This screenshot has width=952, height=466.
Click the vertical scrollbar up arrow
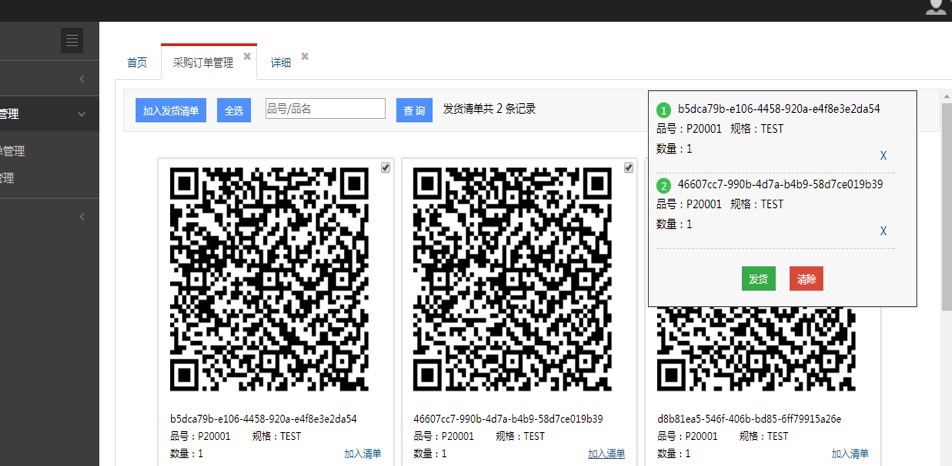click(x=947, y=96)
